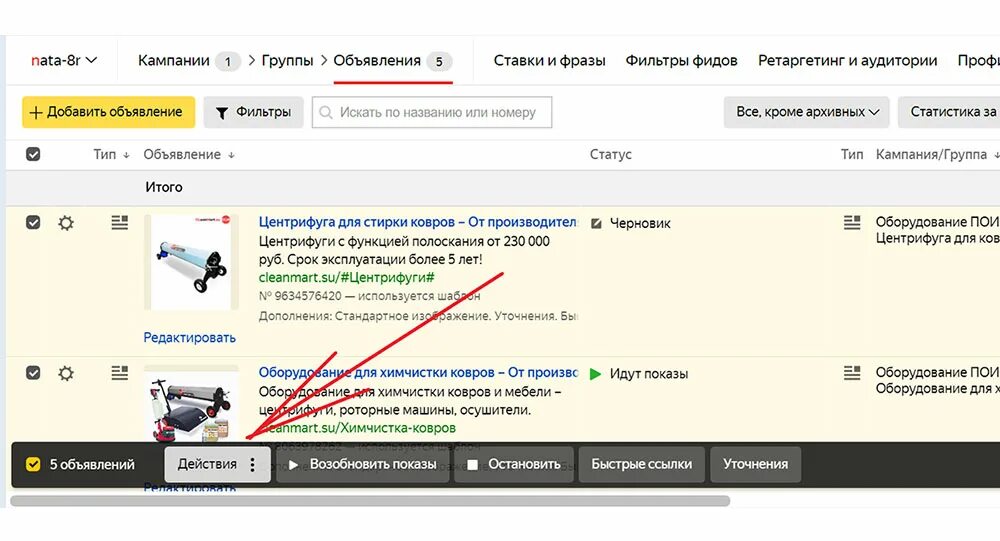Go to Кампании breadcrumb tab

pos(173,61)
